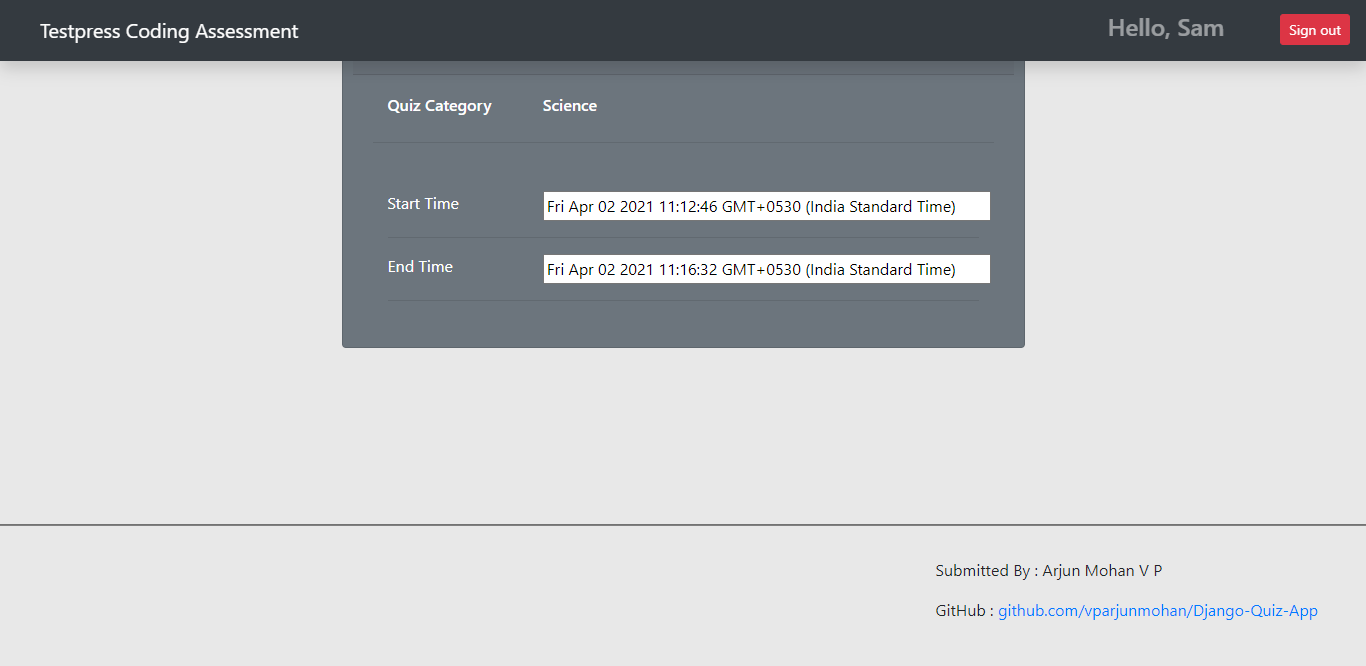Select the Start Time input field

pyautogui.click(x=765, y=205)
